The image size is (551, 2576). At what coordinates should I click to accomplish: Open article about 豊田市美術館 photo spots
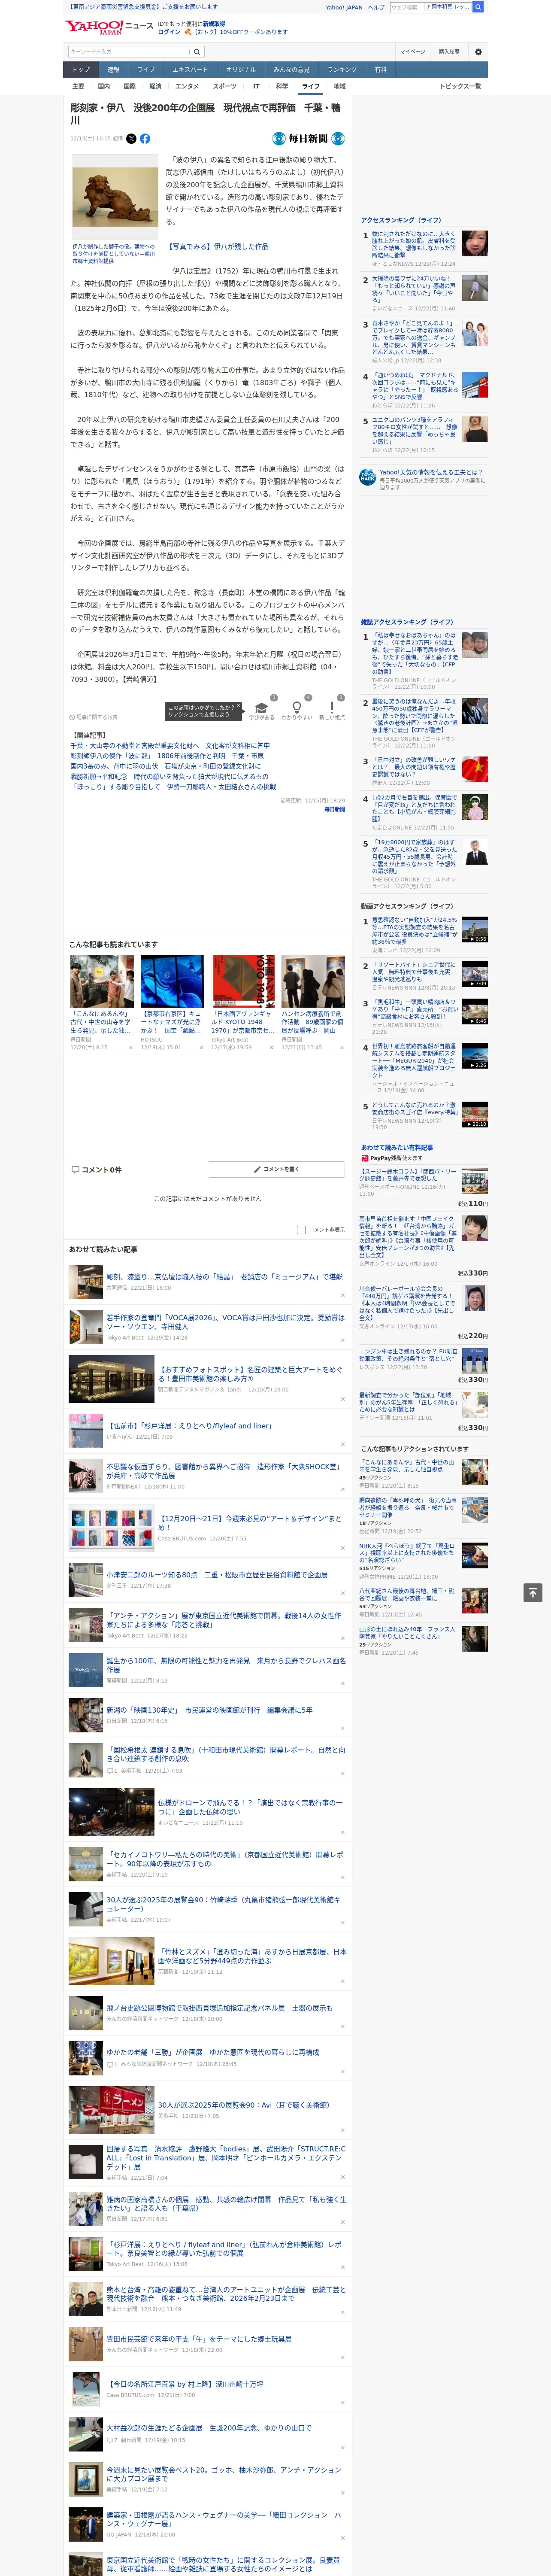[x=250, y=1374]
